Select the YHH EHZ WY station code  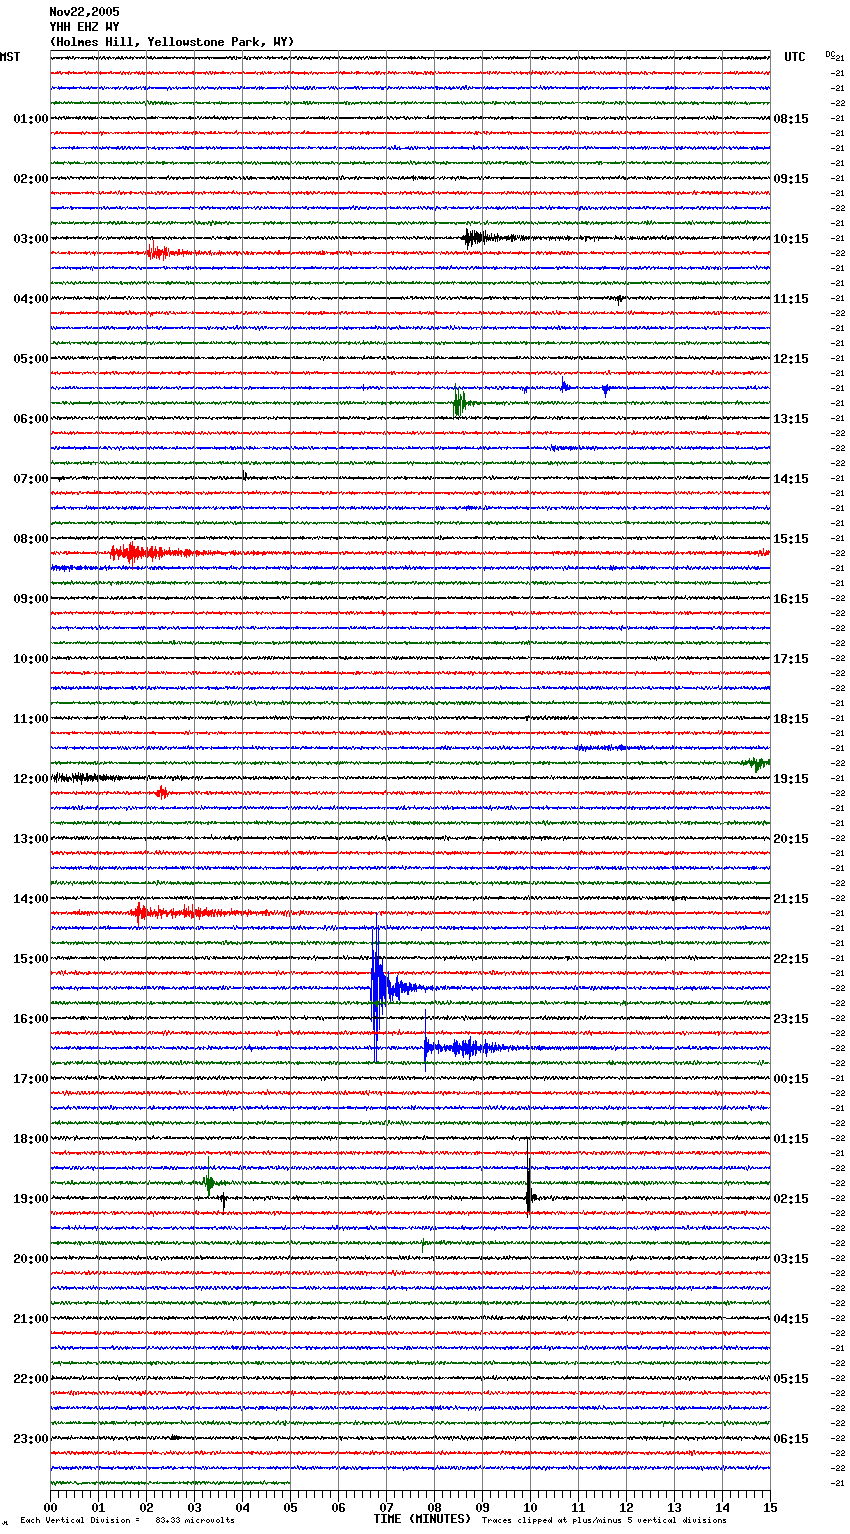[x=84, y=27]
